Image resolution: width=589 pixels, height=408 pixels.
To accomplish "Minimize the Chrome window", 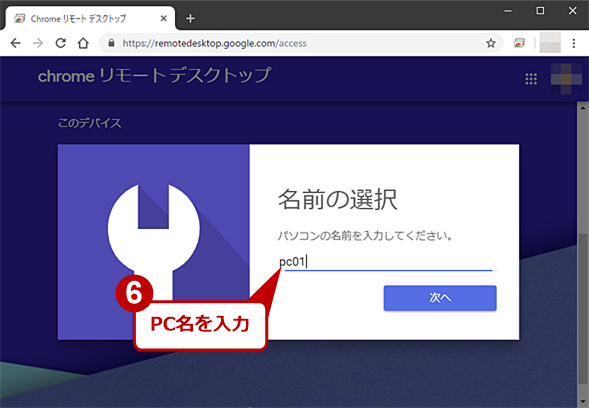I will pyautogui.click(x=508, y=11).
